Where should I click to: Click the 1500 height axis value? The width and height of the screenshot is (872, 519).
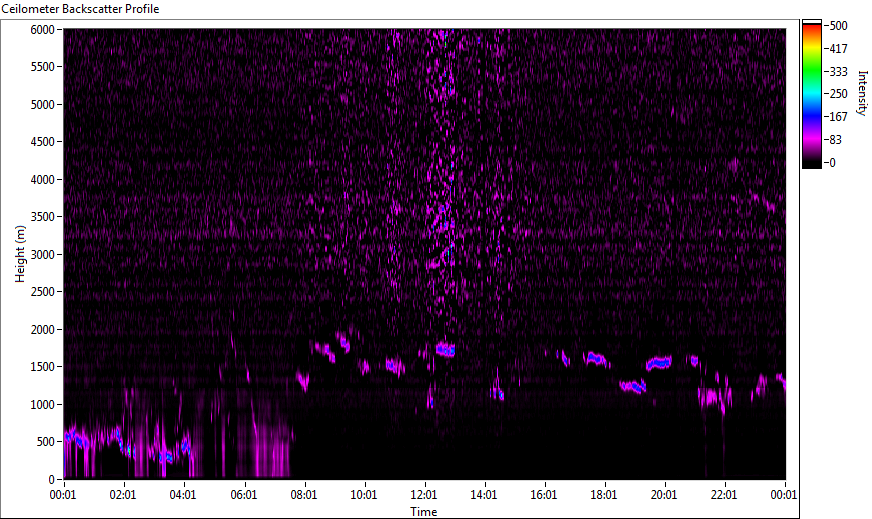pyautogui.click(x=43, y=367)
